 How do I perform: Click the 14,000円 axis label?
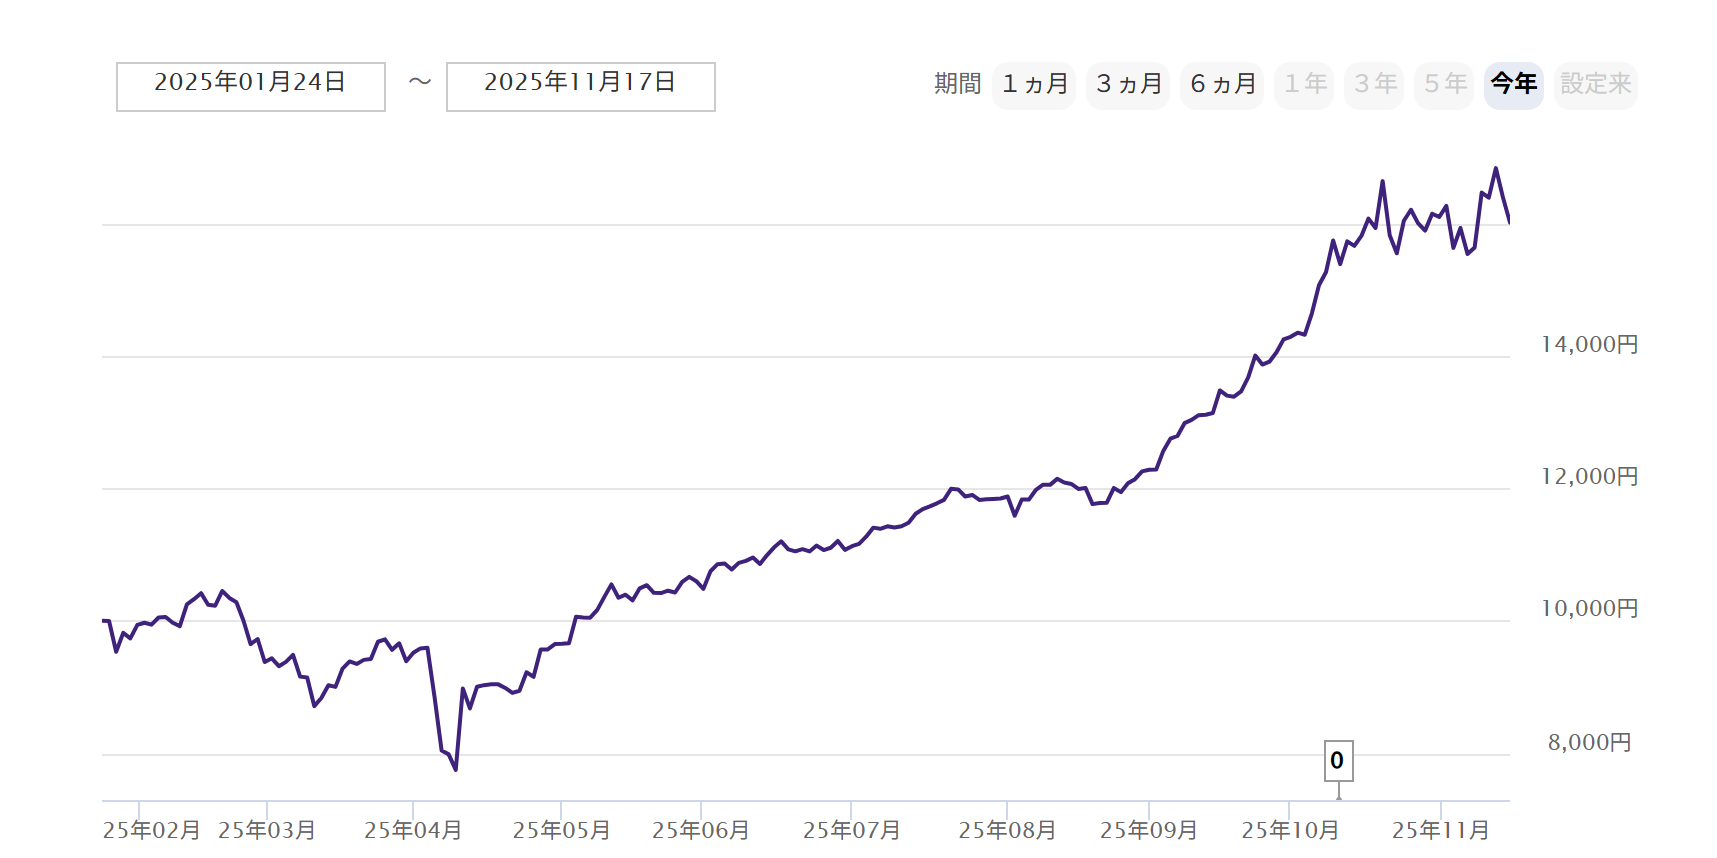(x=1589, y=345)
